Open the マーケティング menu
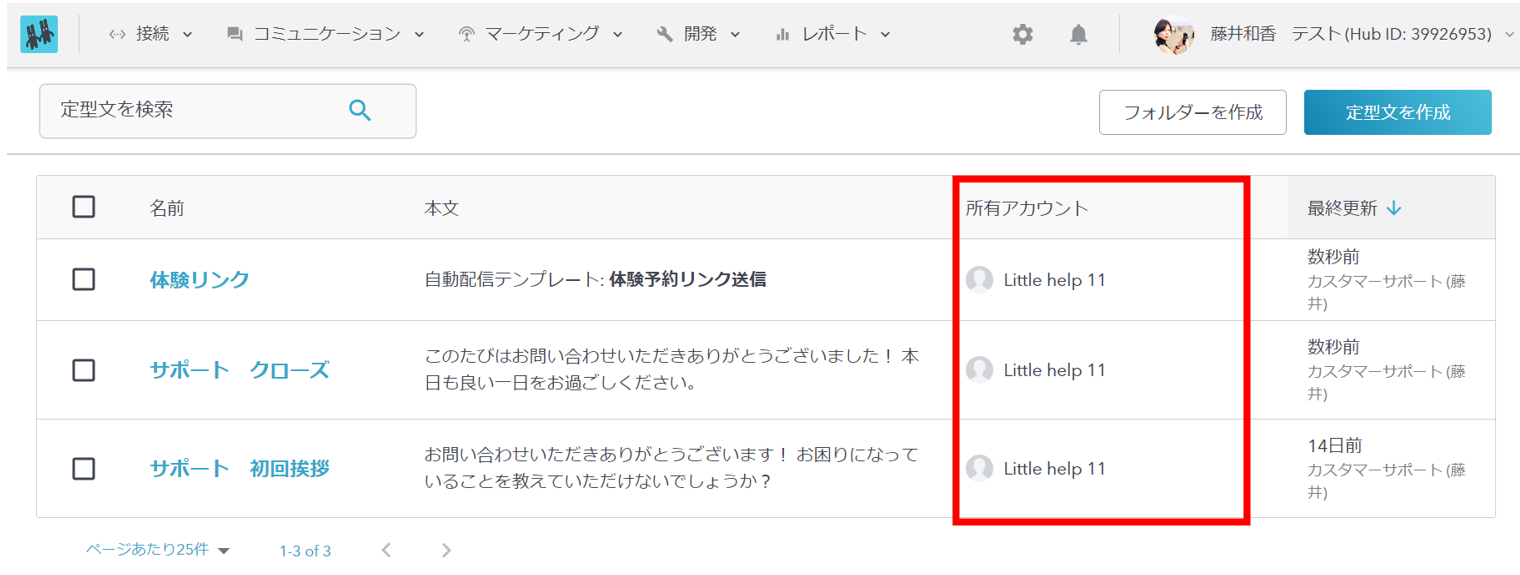This screenshot has height=575, width=1520. point(540,34)
